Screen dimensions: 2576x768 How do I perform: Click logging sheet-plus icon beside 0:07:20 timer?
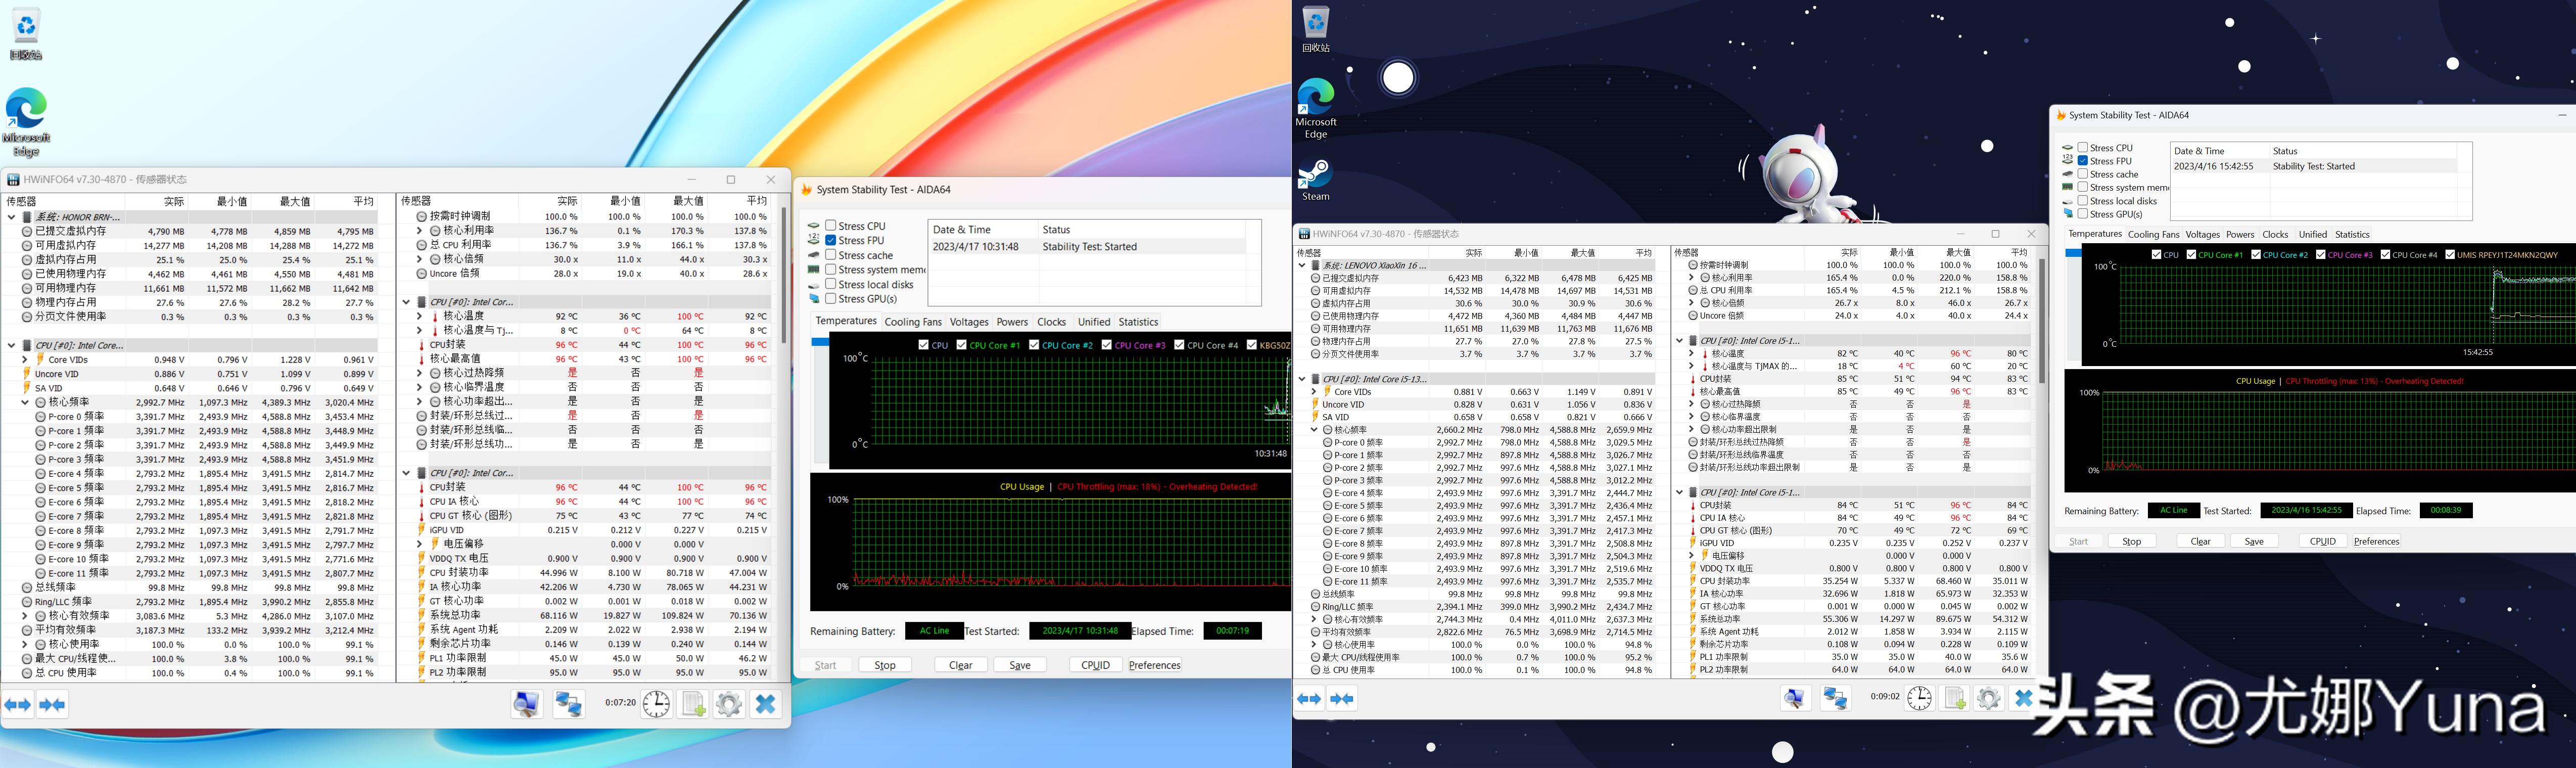[693, 705]
